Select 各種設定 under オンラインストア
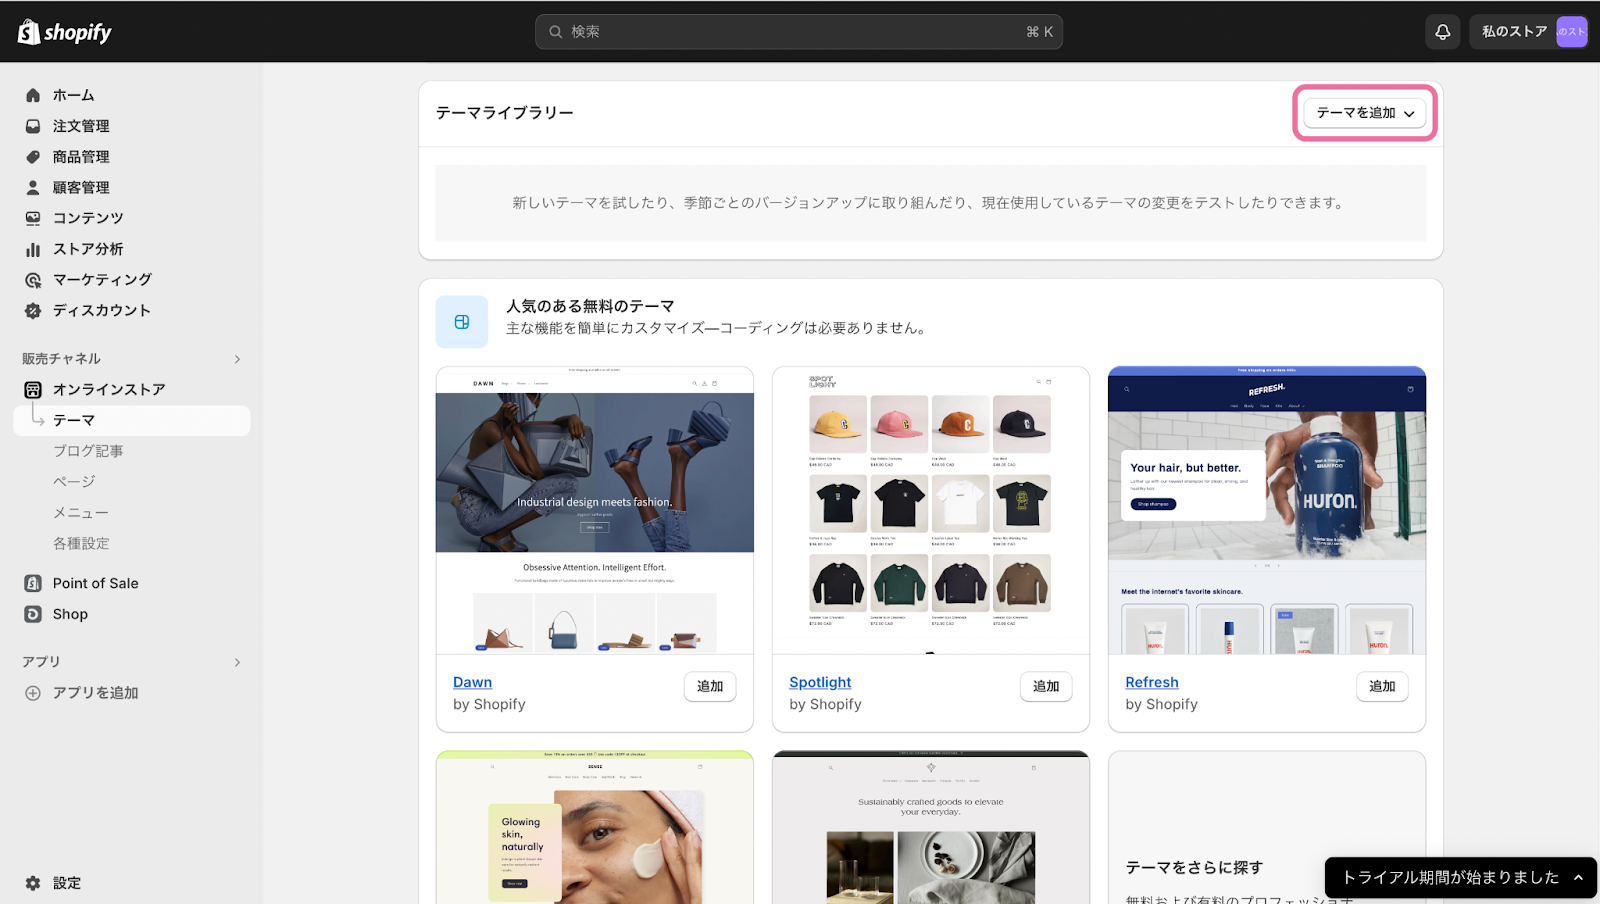1600x904 pixels. 81,544
